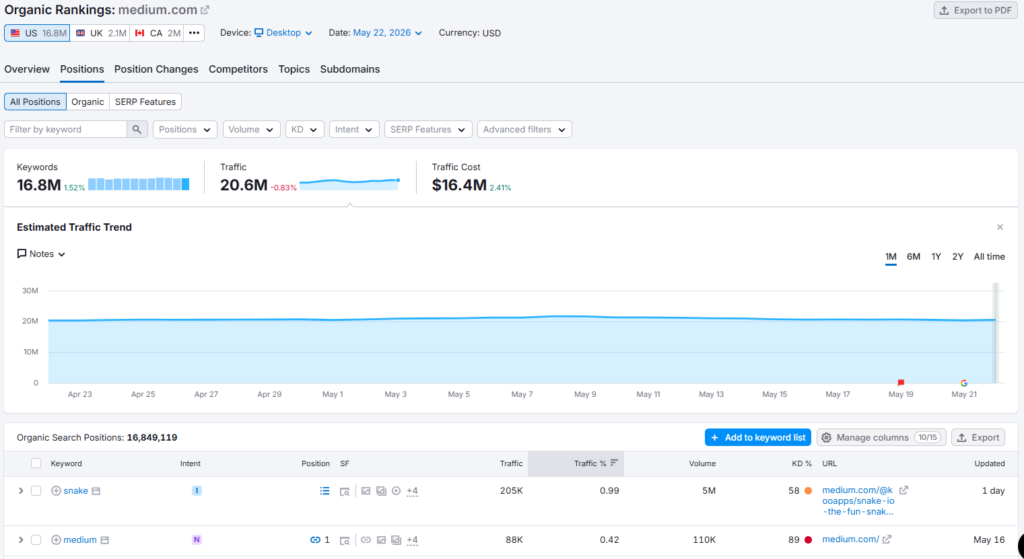This screenshot has height=559, width=1024.
Task: Click the more countries ellipsis button
Action: [194, 33]
